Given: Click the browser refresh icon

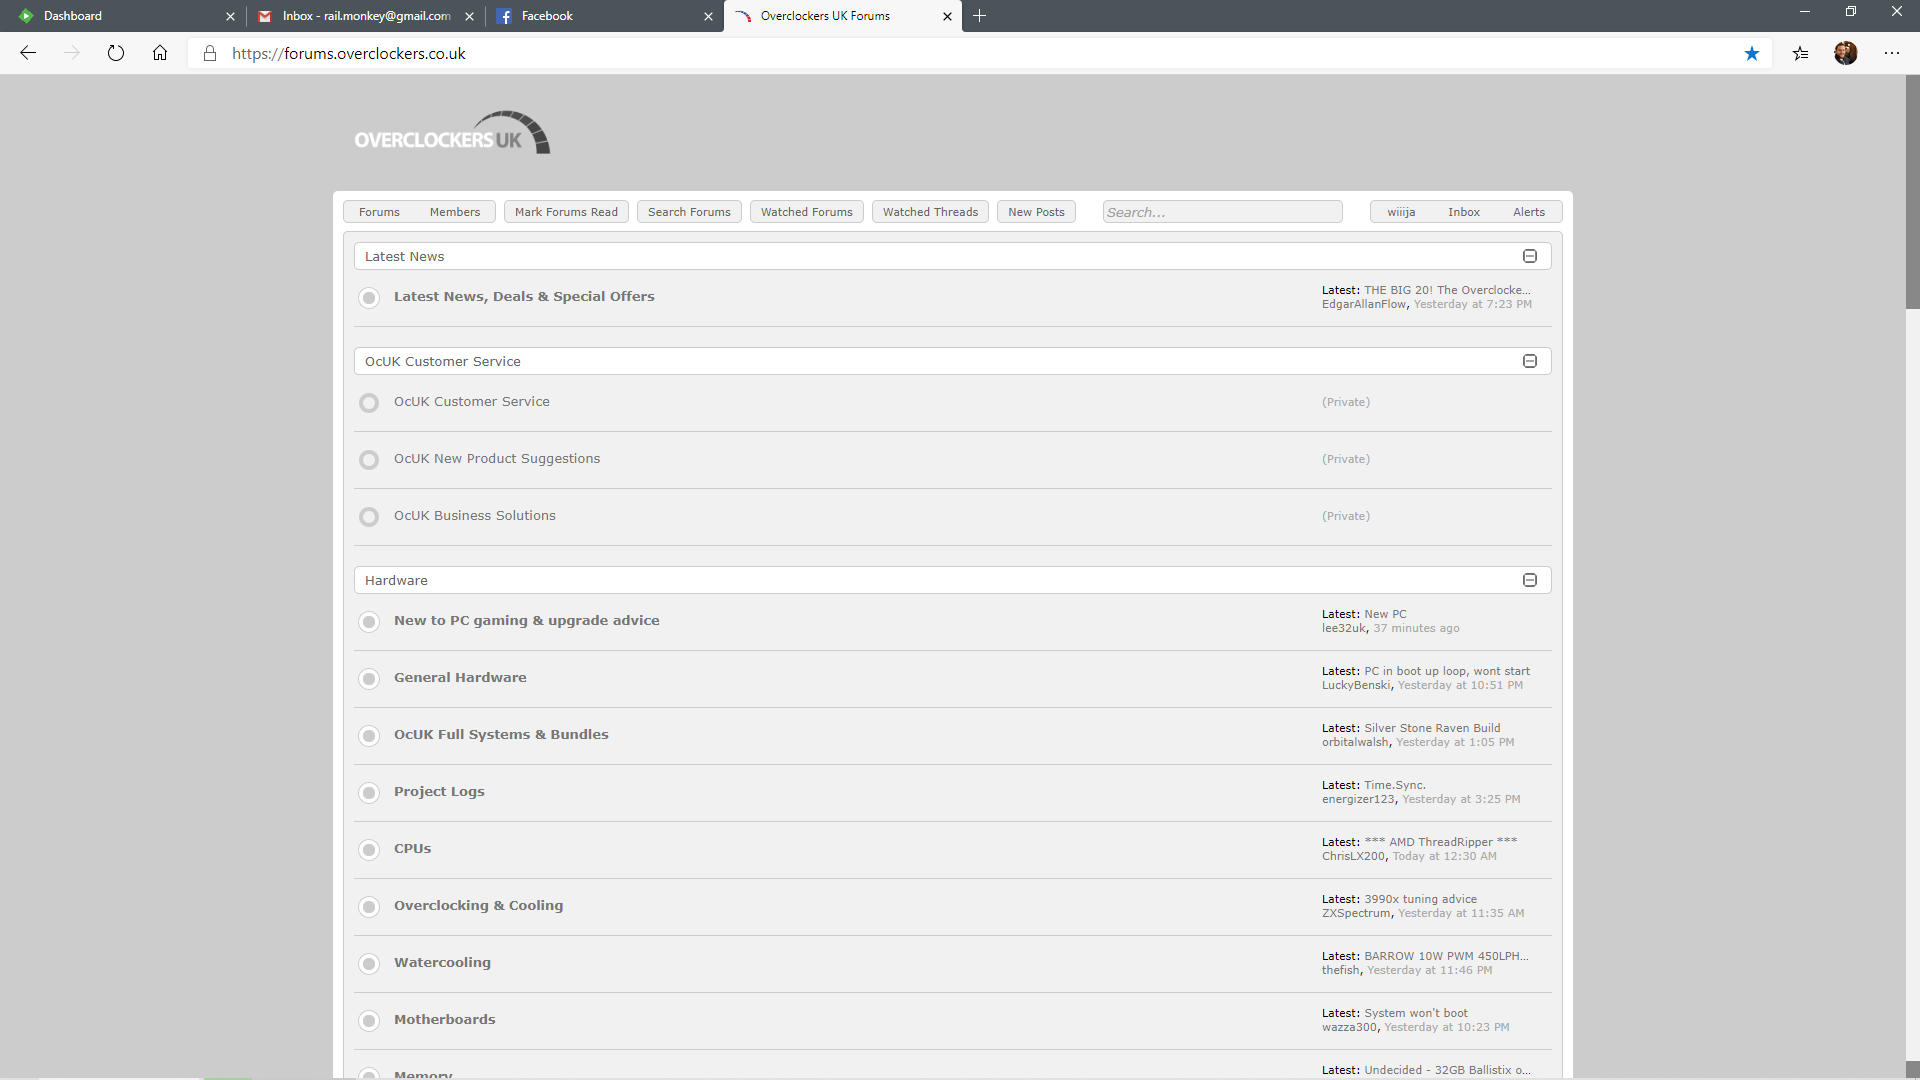Looking at the screenshot, I should click(x=116, y=54).
